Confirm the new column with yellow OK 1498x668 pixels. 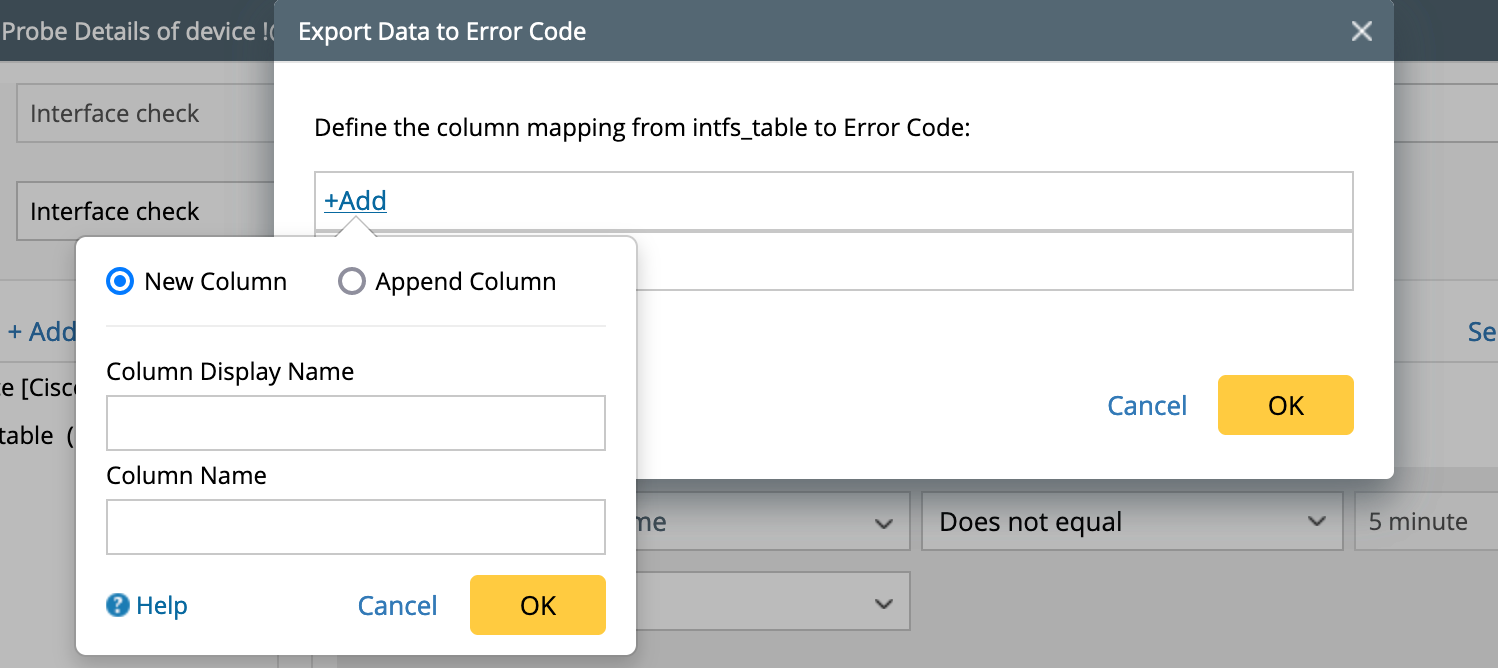click(537, 605)
